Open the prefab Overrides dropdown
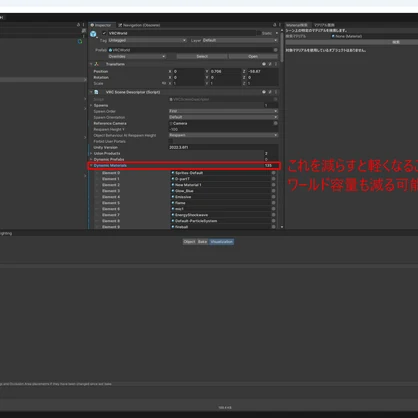This screenshot has width=418, height=418. point(137,57)
